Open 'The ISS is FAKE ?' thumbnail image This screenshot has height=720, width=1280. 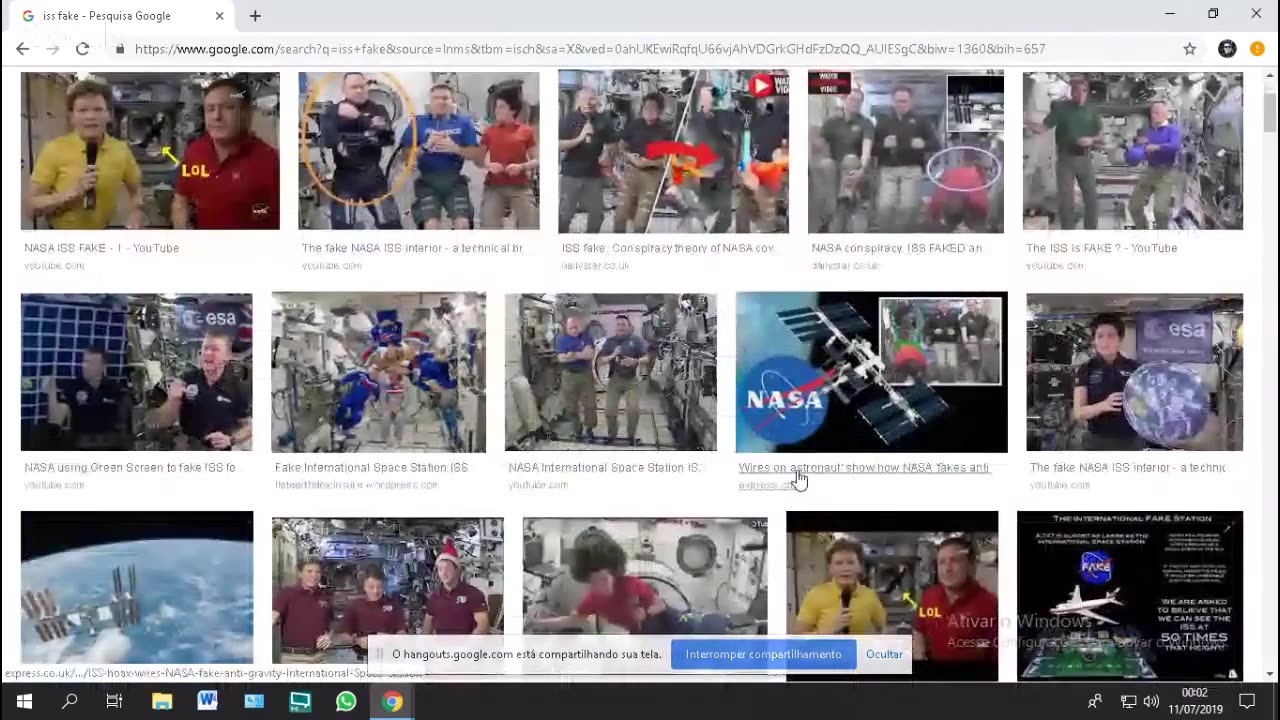click(1133, 151)
